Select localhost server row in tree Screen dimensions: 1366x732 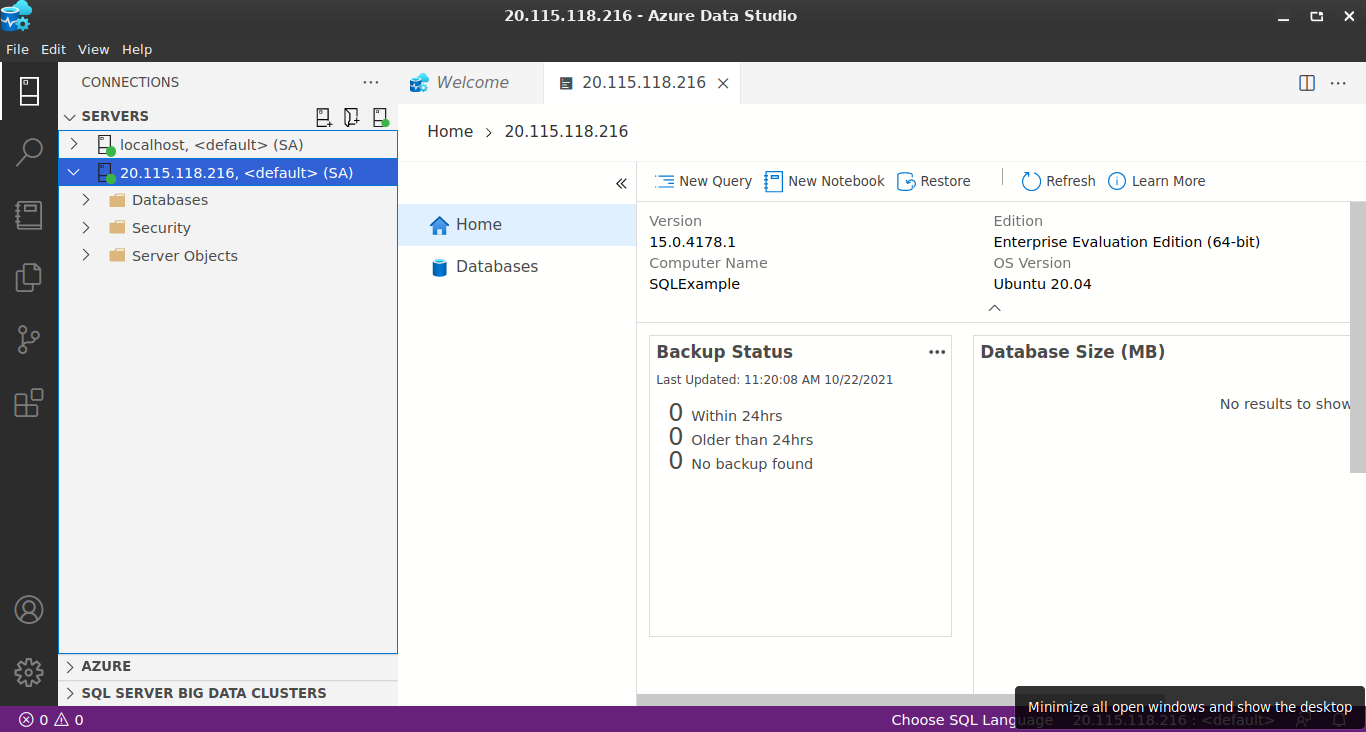tap(228, 144)
